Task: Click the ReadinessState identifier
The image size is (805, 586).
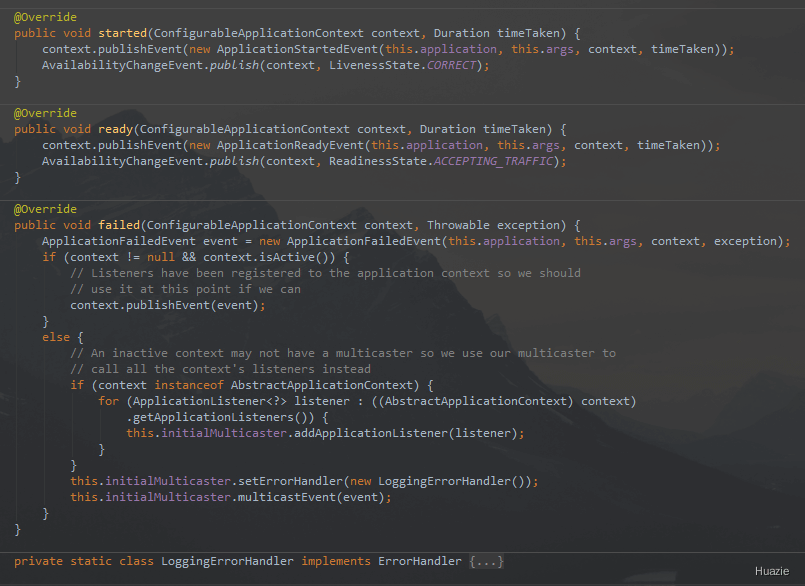Action: [378, 161]
